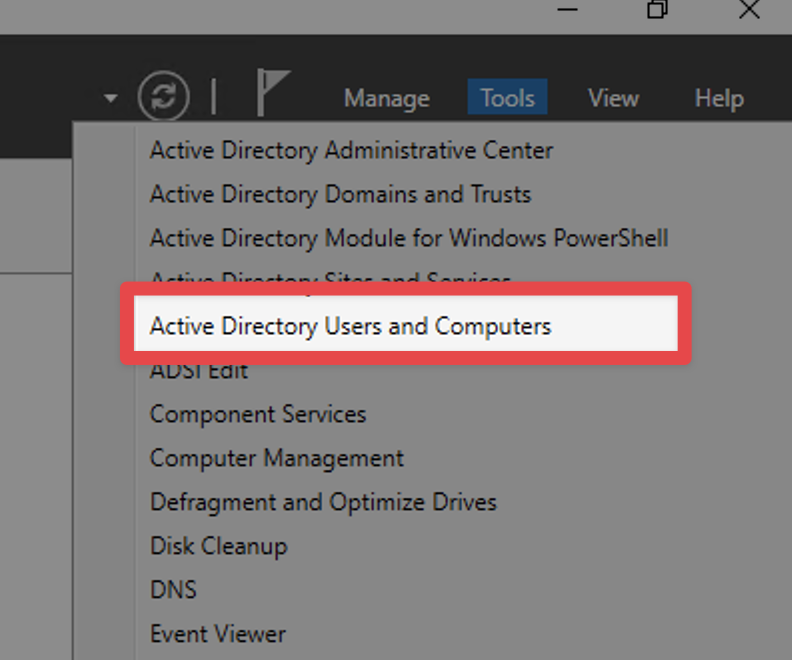Select Active Directory Domains and Trusts
This screenshot has width=792, height=660.
pyautogui.click(x=340, y=195)
